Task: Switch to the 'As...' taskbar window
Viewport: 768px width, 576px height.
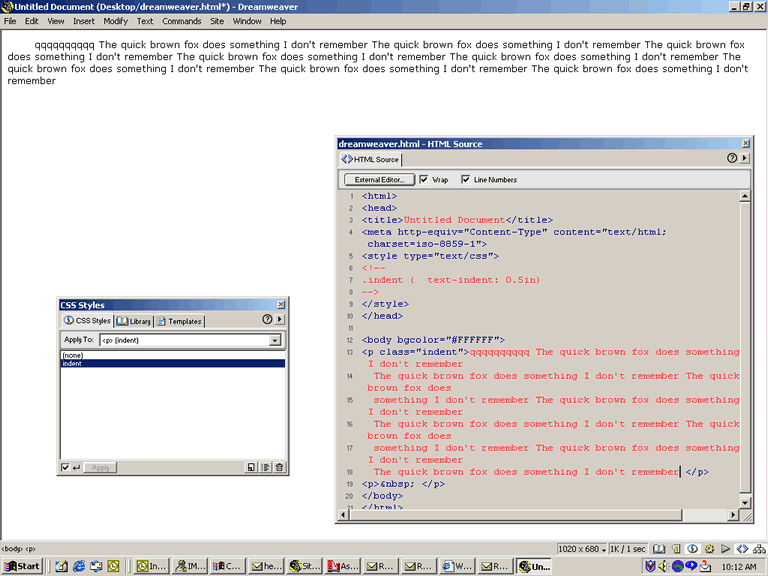Action: click(342, 566)
